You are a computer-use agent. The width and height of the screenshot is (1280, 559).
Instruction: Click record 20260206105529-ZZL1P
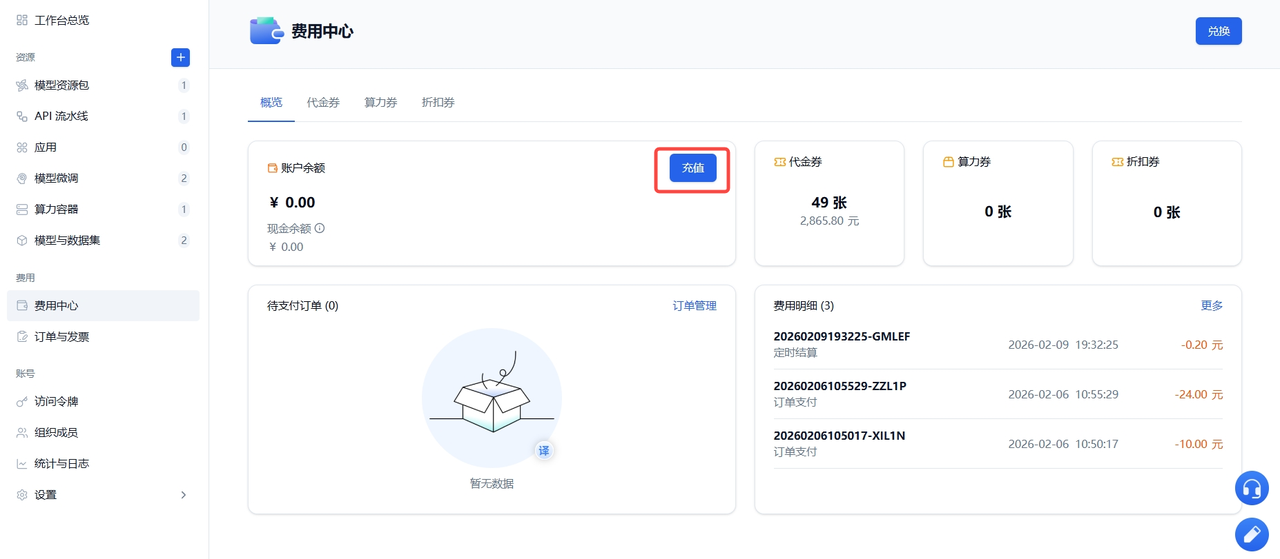pos(840,386)
